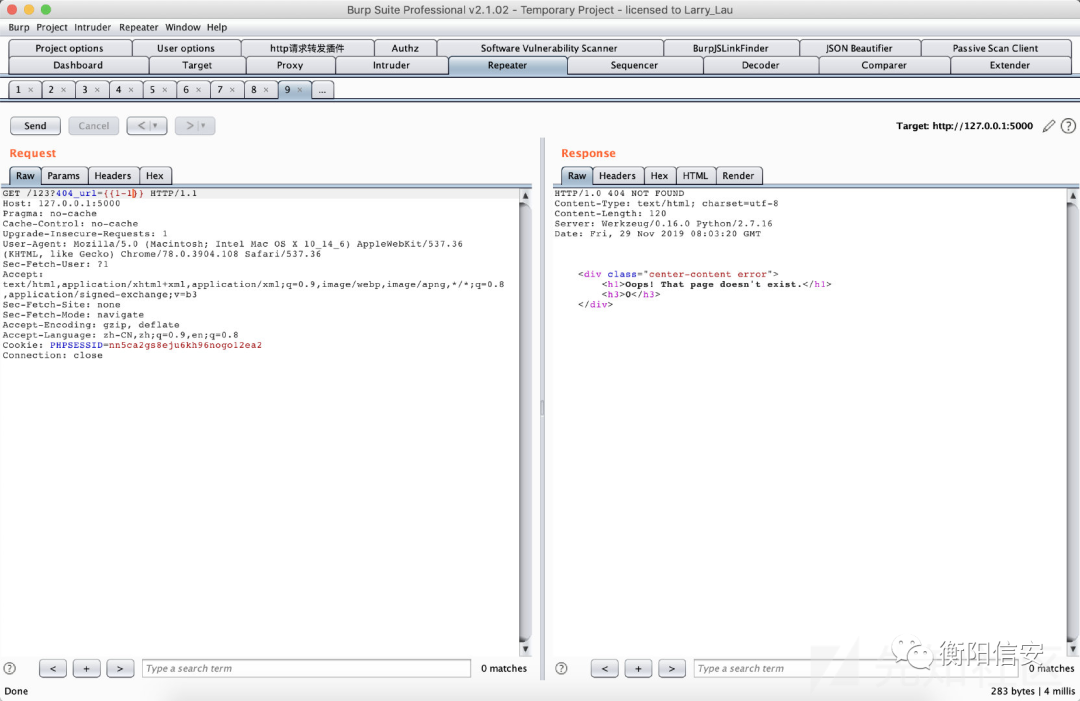Go to next response search match
1080x701 pixels.
tap(672, 668)
